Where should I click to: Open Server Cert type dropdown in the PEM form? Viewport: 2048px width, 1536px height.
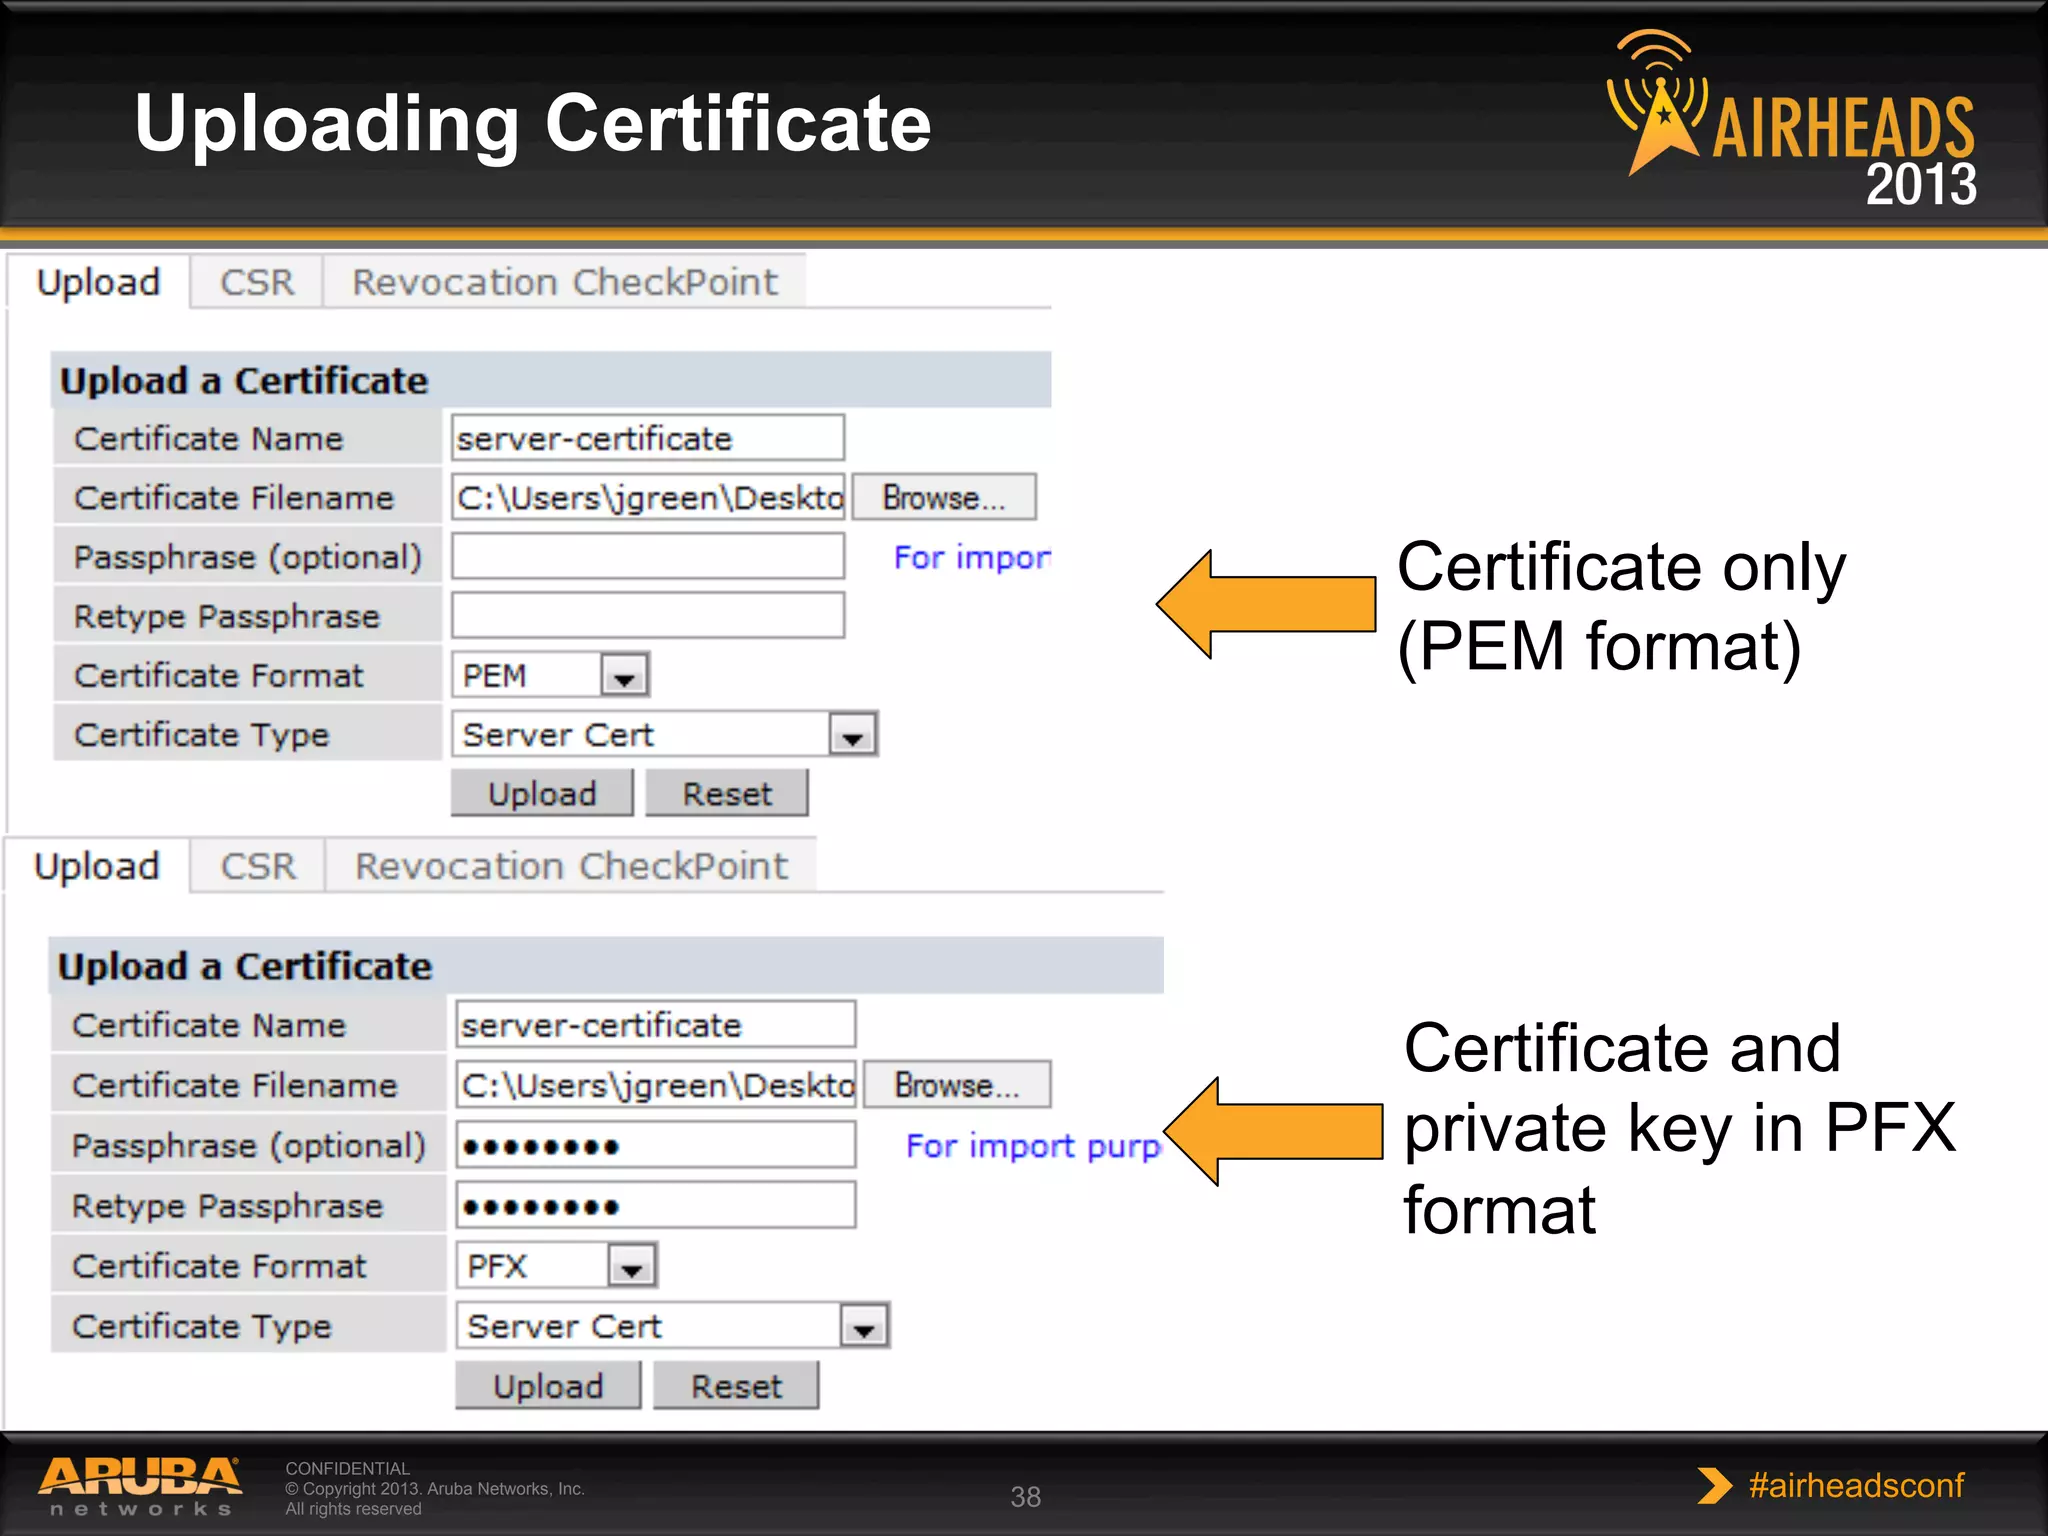665,734
